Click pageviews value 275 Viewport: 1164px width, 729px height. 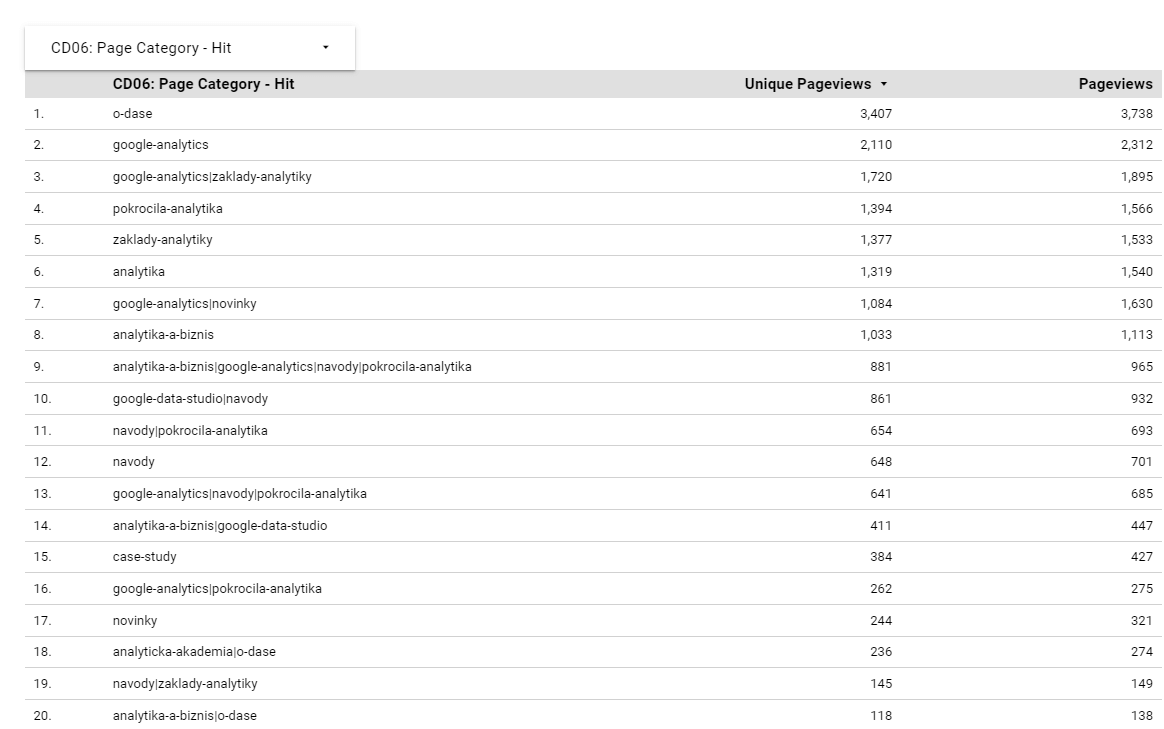click(x=1142, y=589)
